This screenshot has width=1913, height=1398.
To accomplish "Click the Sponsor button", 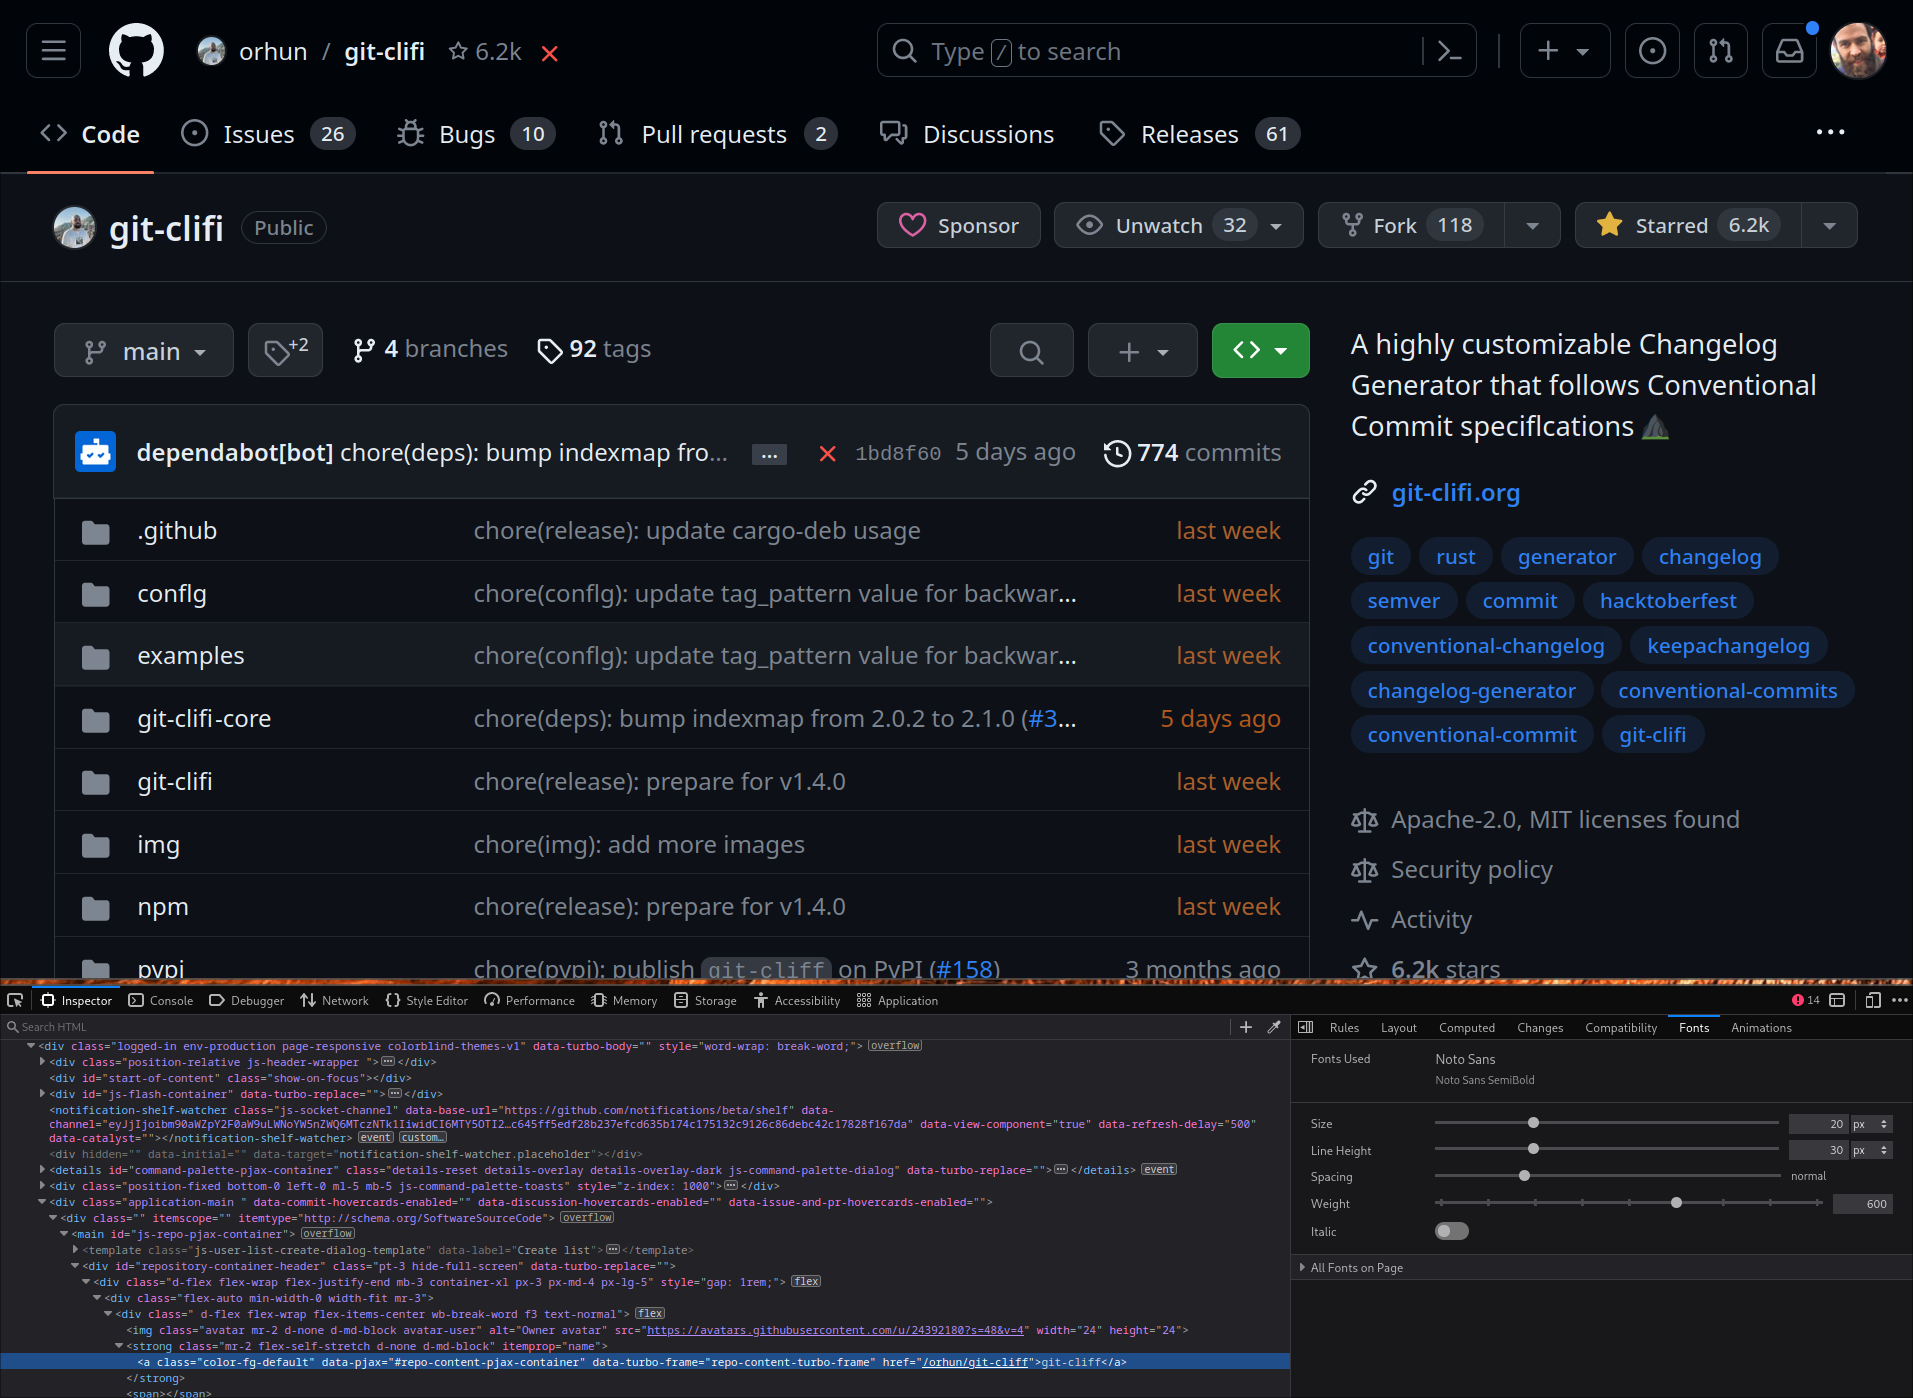I will coord(957,225).
